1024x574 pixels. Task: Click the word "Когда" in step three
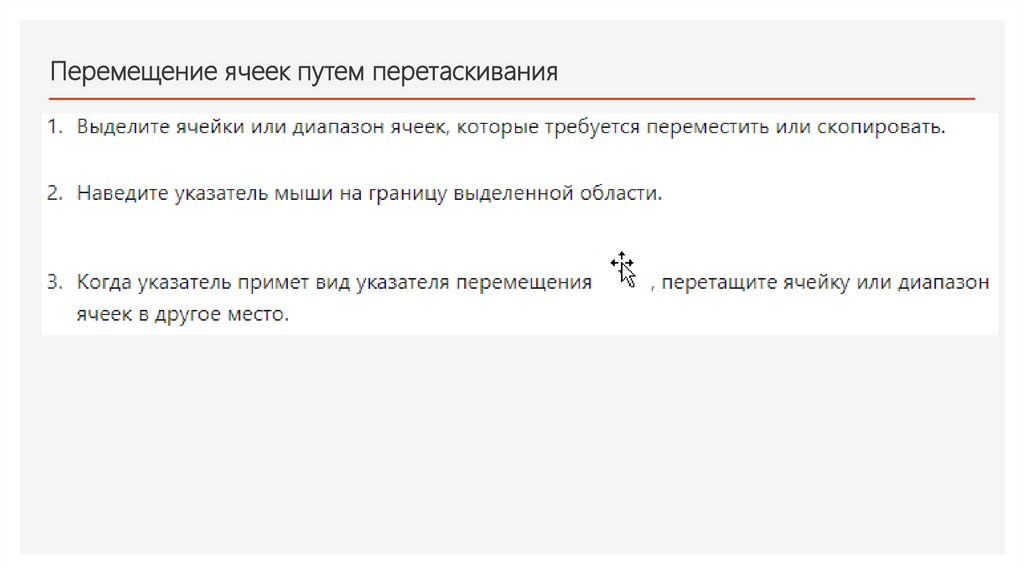(102, 282)
